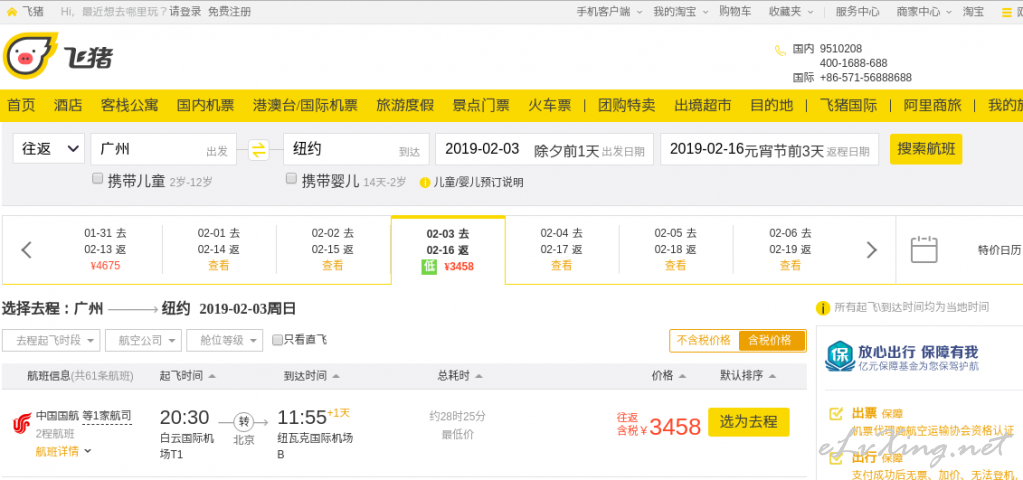1023x480 pixels.
Task: Expand 航班详情 flight details
Action: (63, 451)
